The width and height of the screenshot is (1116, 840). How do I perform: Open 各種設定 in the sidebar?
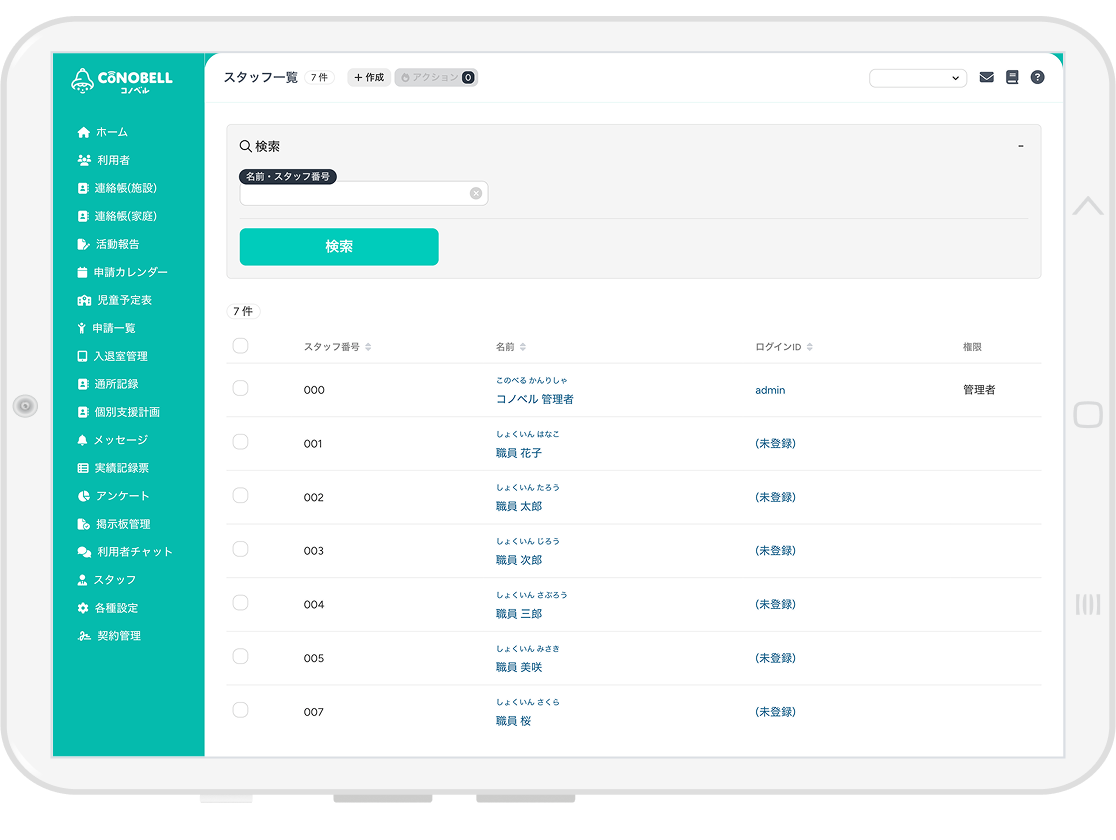pyautogui.click(x=115, y=608)
